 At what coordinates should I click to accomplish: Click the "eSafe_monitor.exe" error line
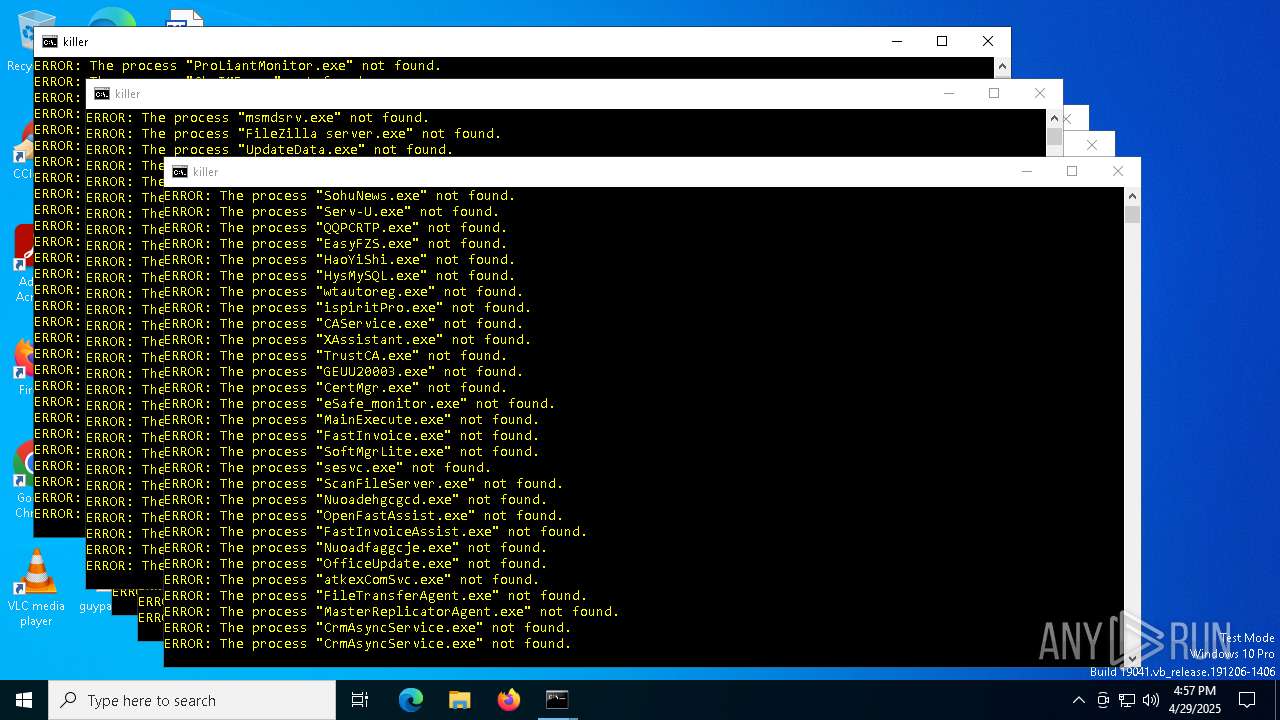[x=360, y=404]
